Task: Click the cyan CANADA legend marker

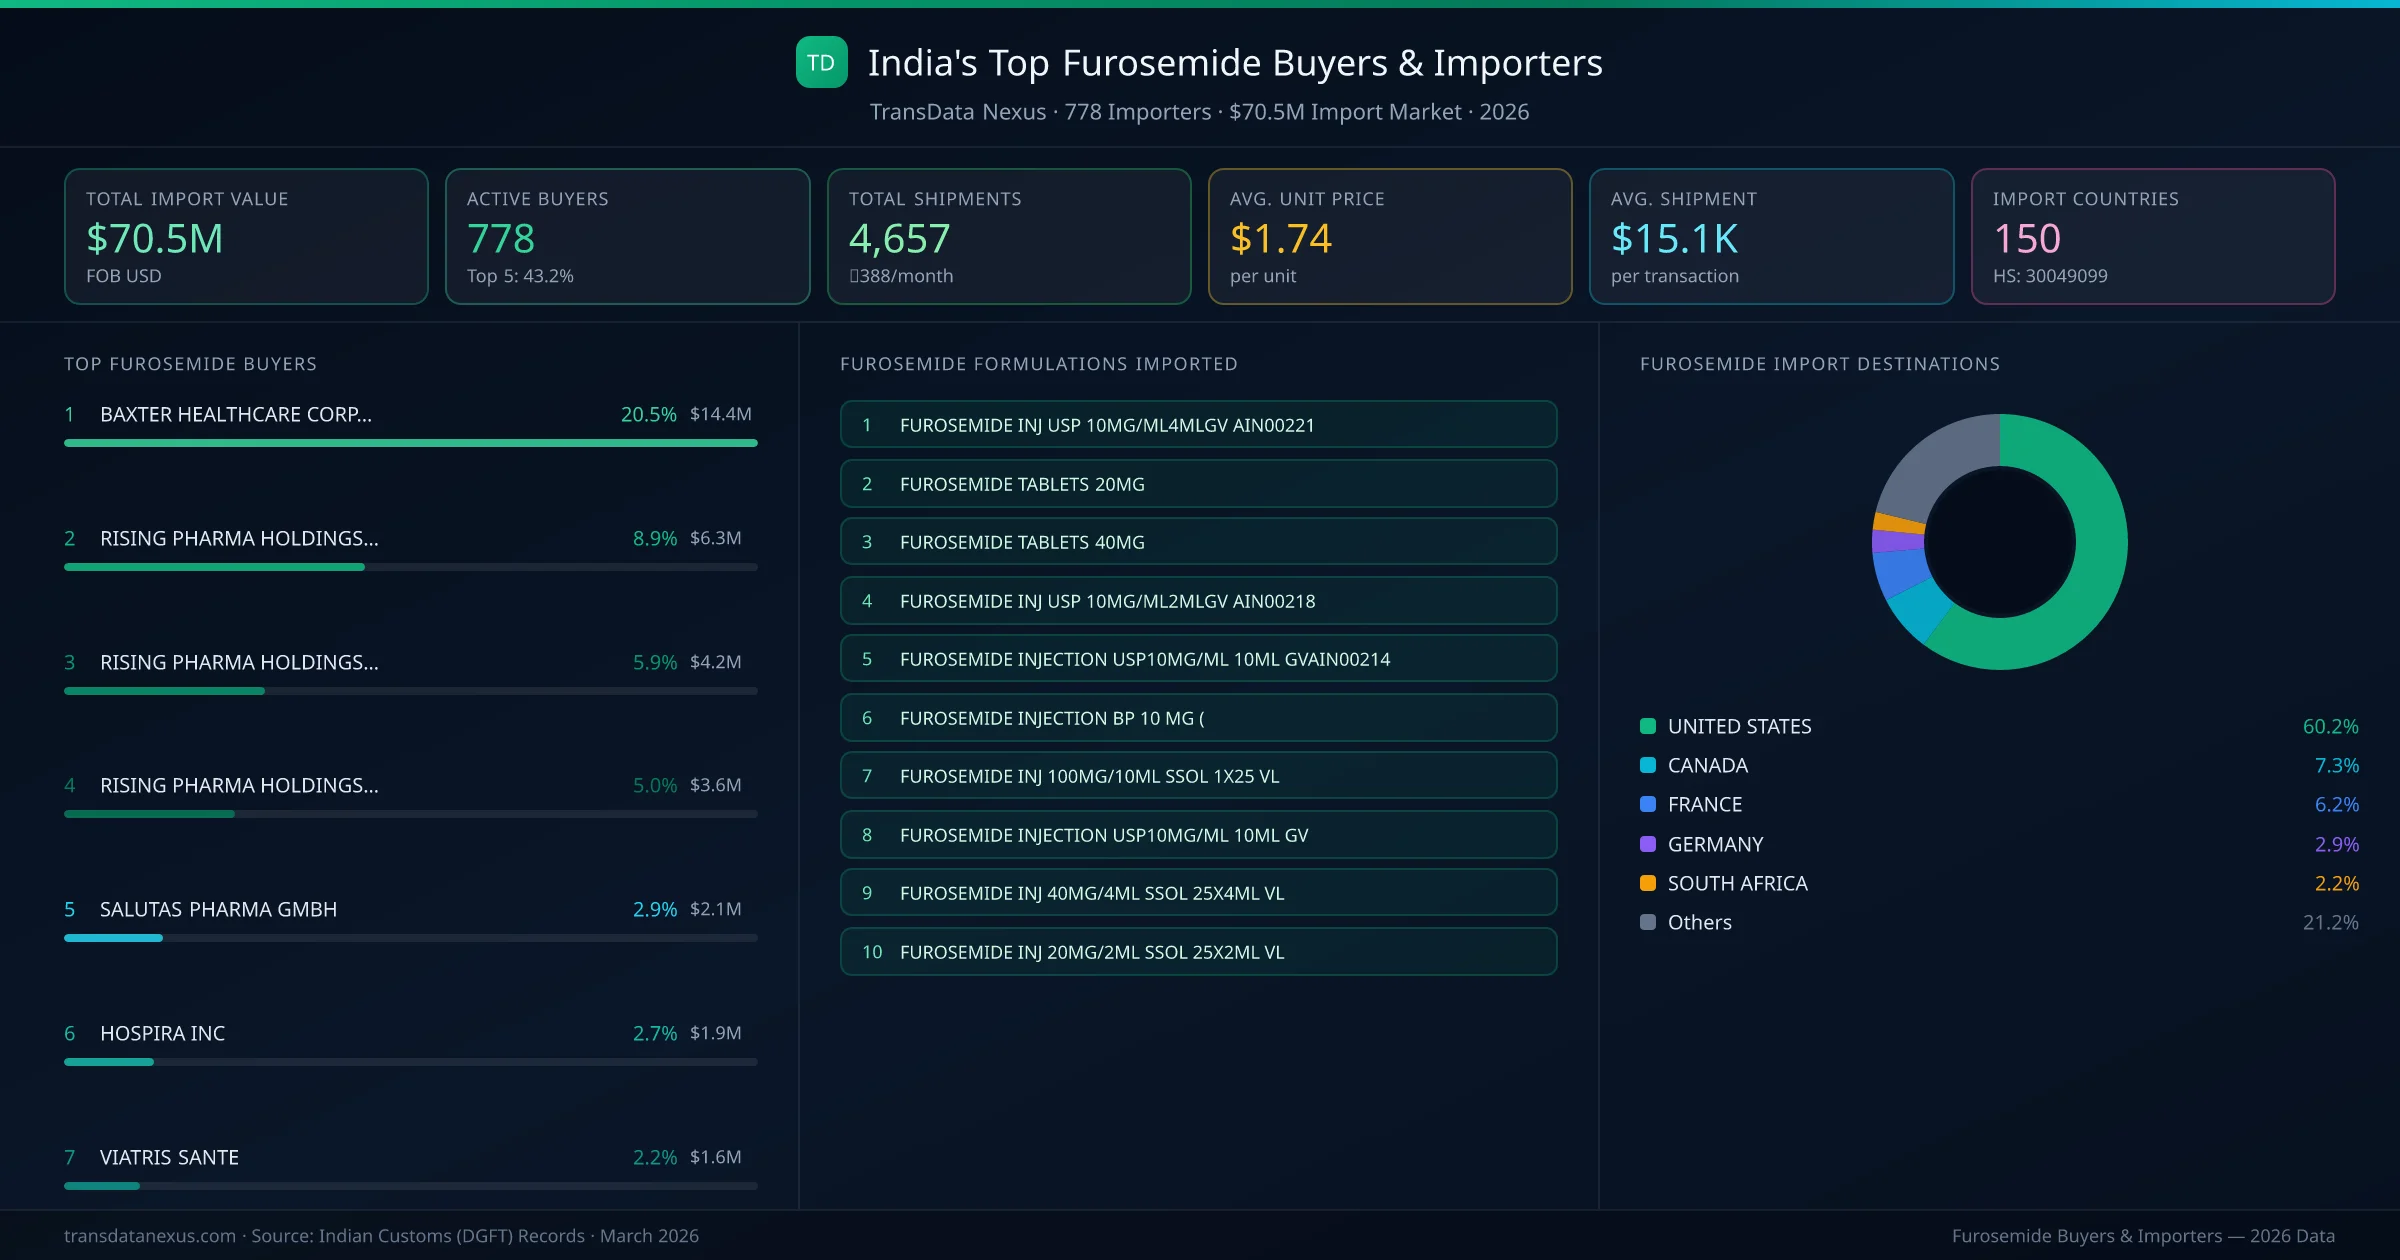Action: click(x=1646, y=765)
